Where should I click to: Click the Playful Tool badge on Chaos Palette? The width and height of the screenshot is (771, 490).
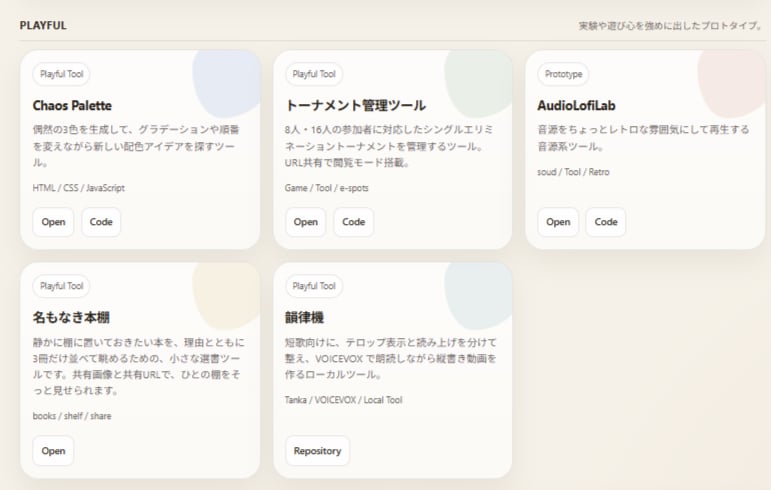[61, 74]
